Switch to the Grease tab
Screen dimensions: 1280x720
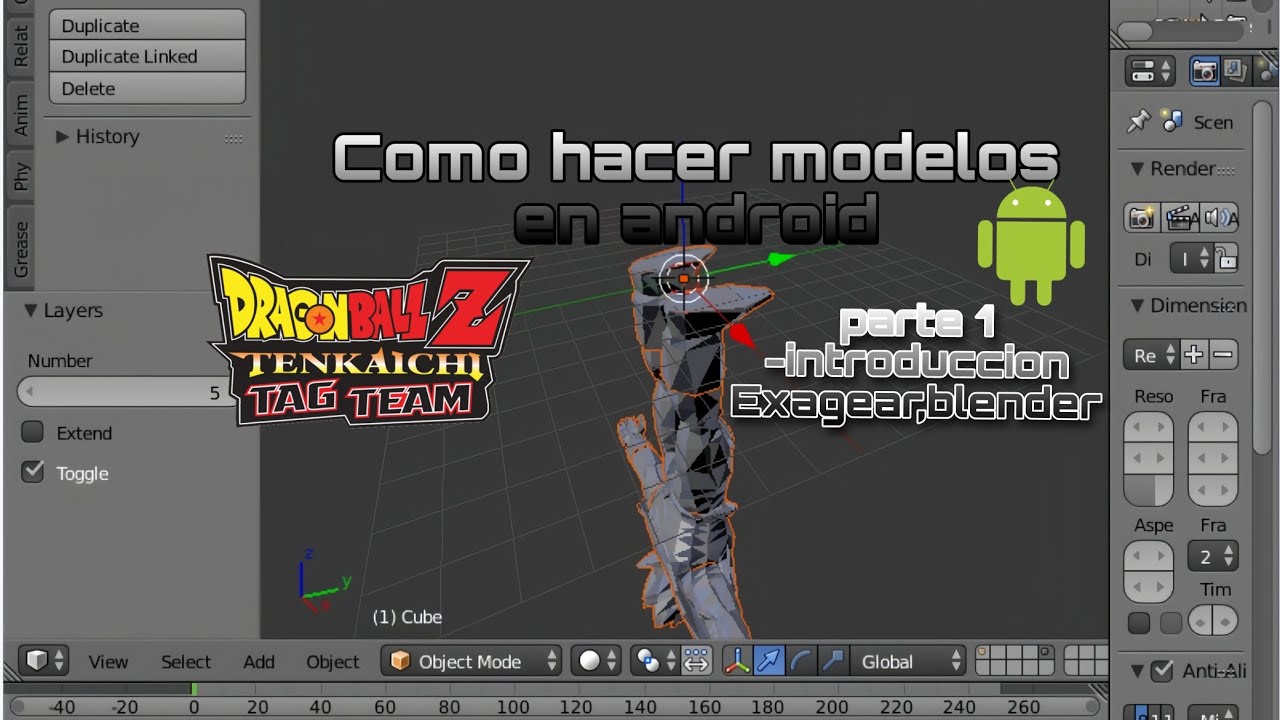(21, 248)
